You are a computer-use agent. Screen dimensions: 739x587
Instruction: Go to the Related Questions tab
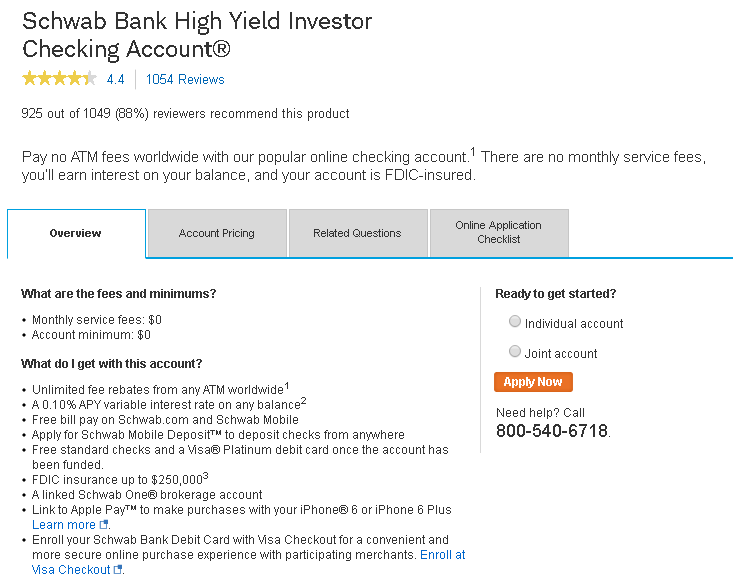pyautogui.click(x=357, y=233)
